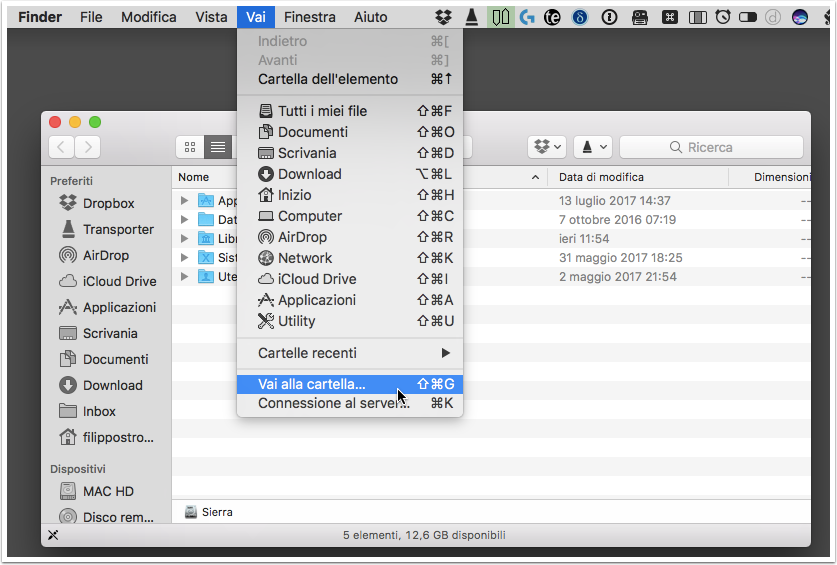Click the Transporter icon in menu bar

[x=472, y=17]
